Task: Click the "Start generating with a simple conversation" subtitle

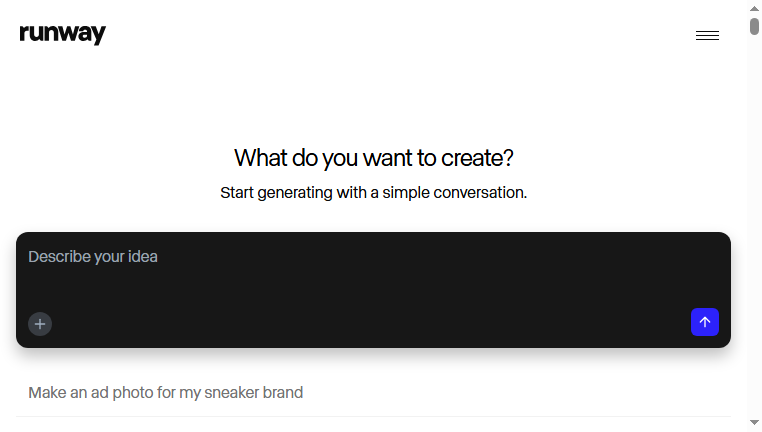Action: 373,193
